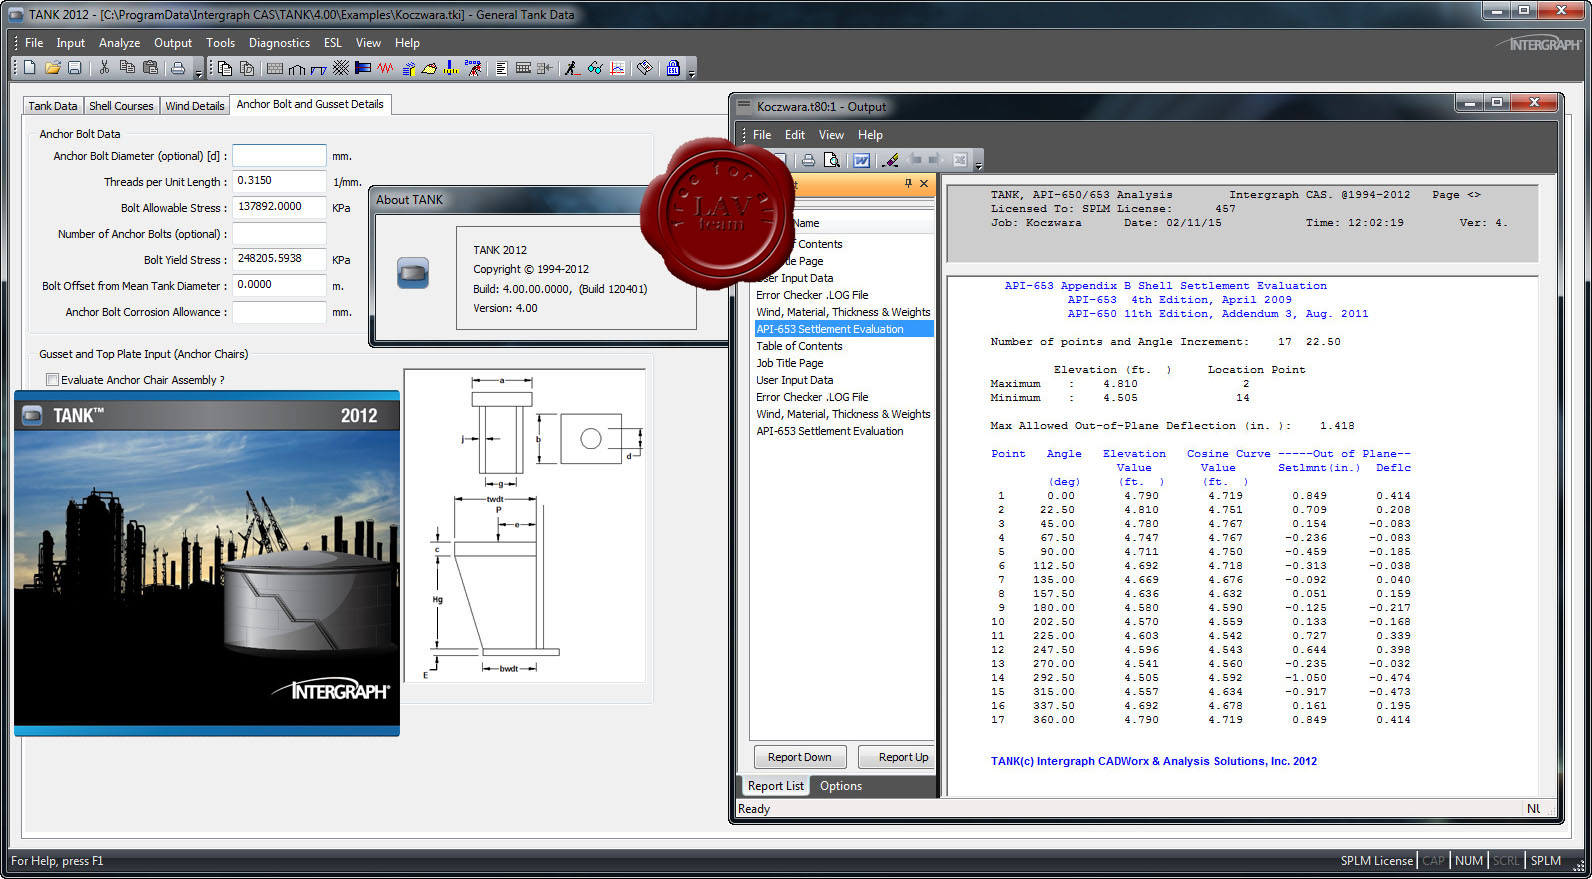Click SPLM License in the status bar
1592x879 pixels.
coord(1376,861)
